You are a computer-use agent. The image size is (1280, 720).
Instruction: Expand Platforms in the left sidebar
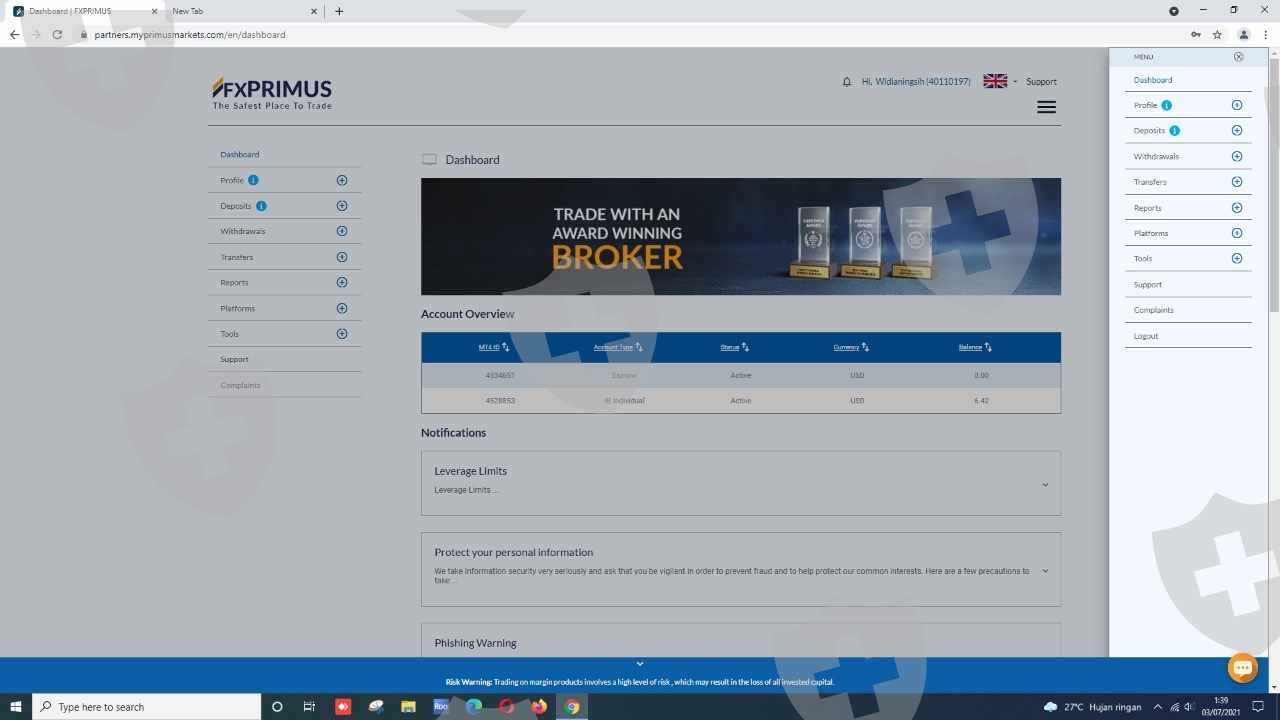tap(341, 308)
